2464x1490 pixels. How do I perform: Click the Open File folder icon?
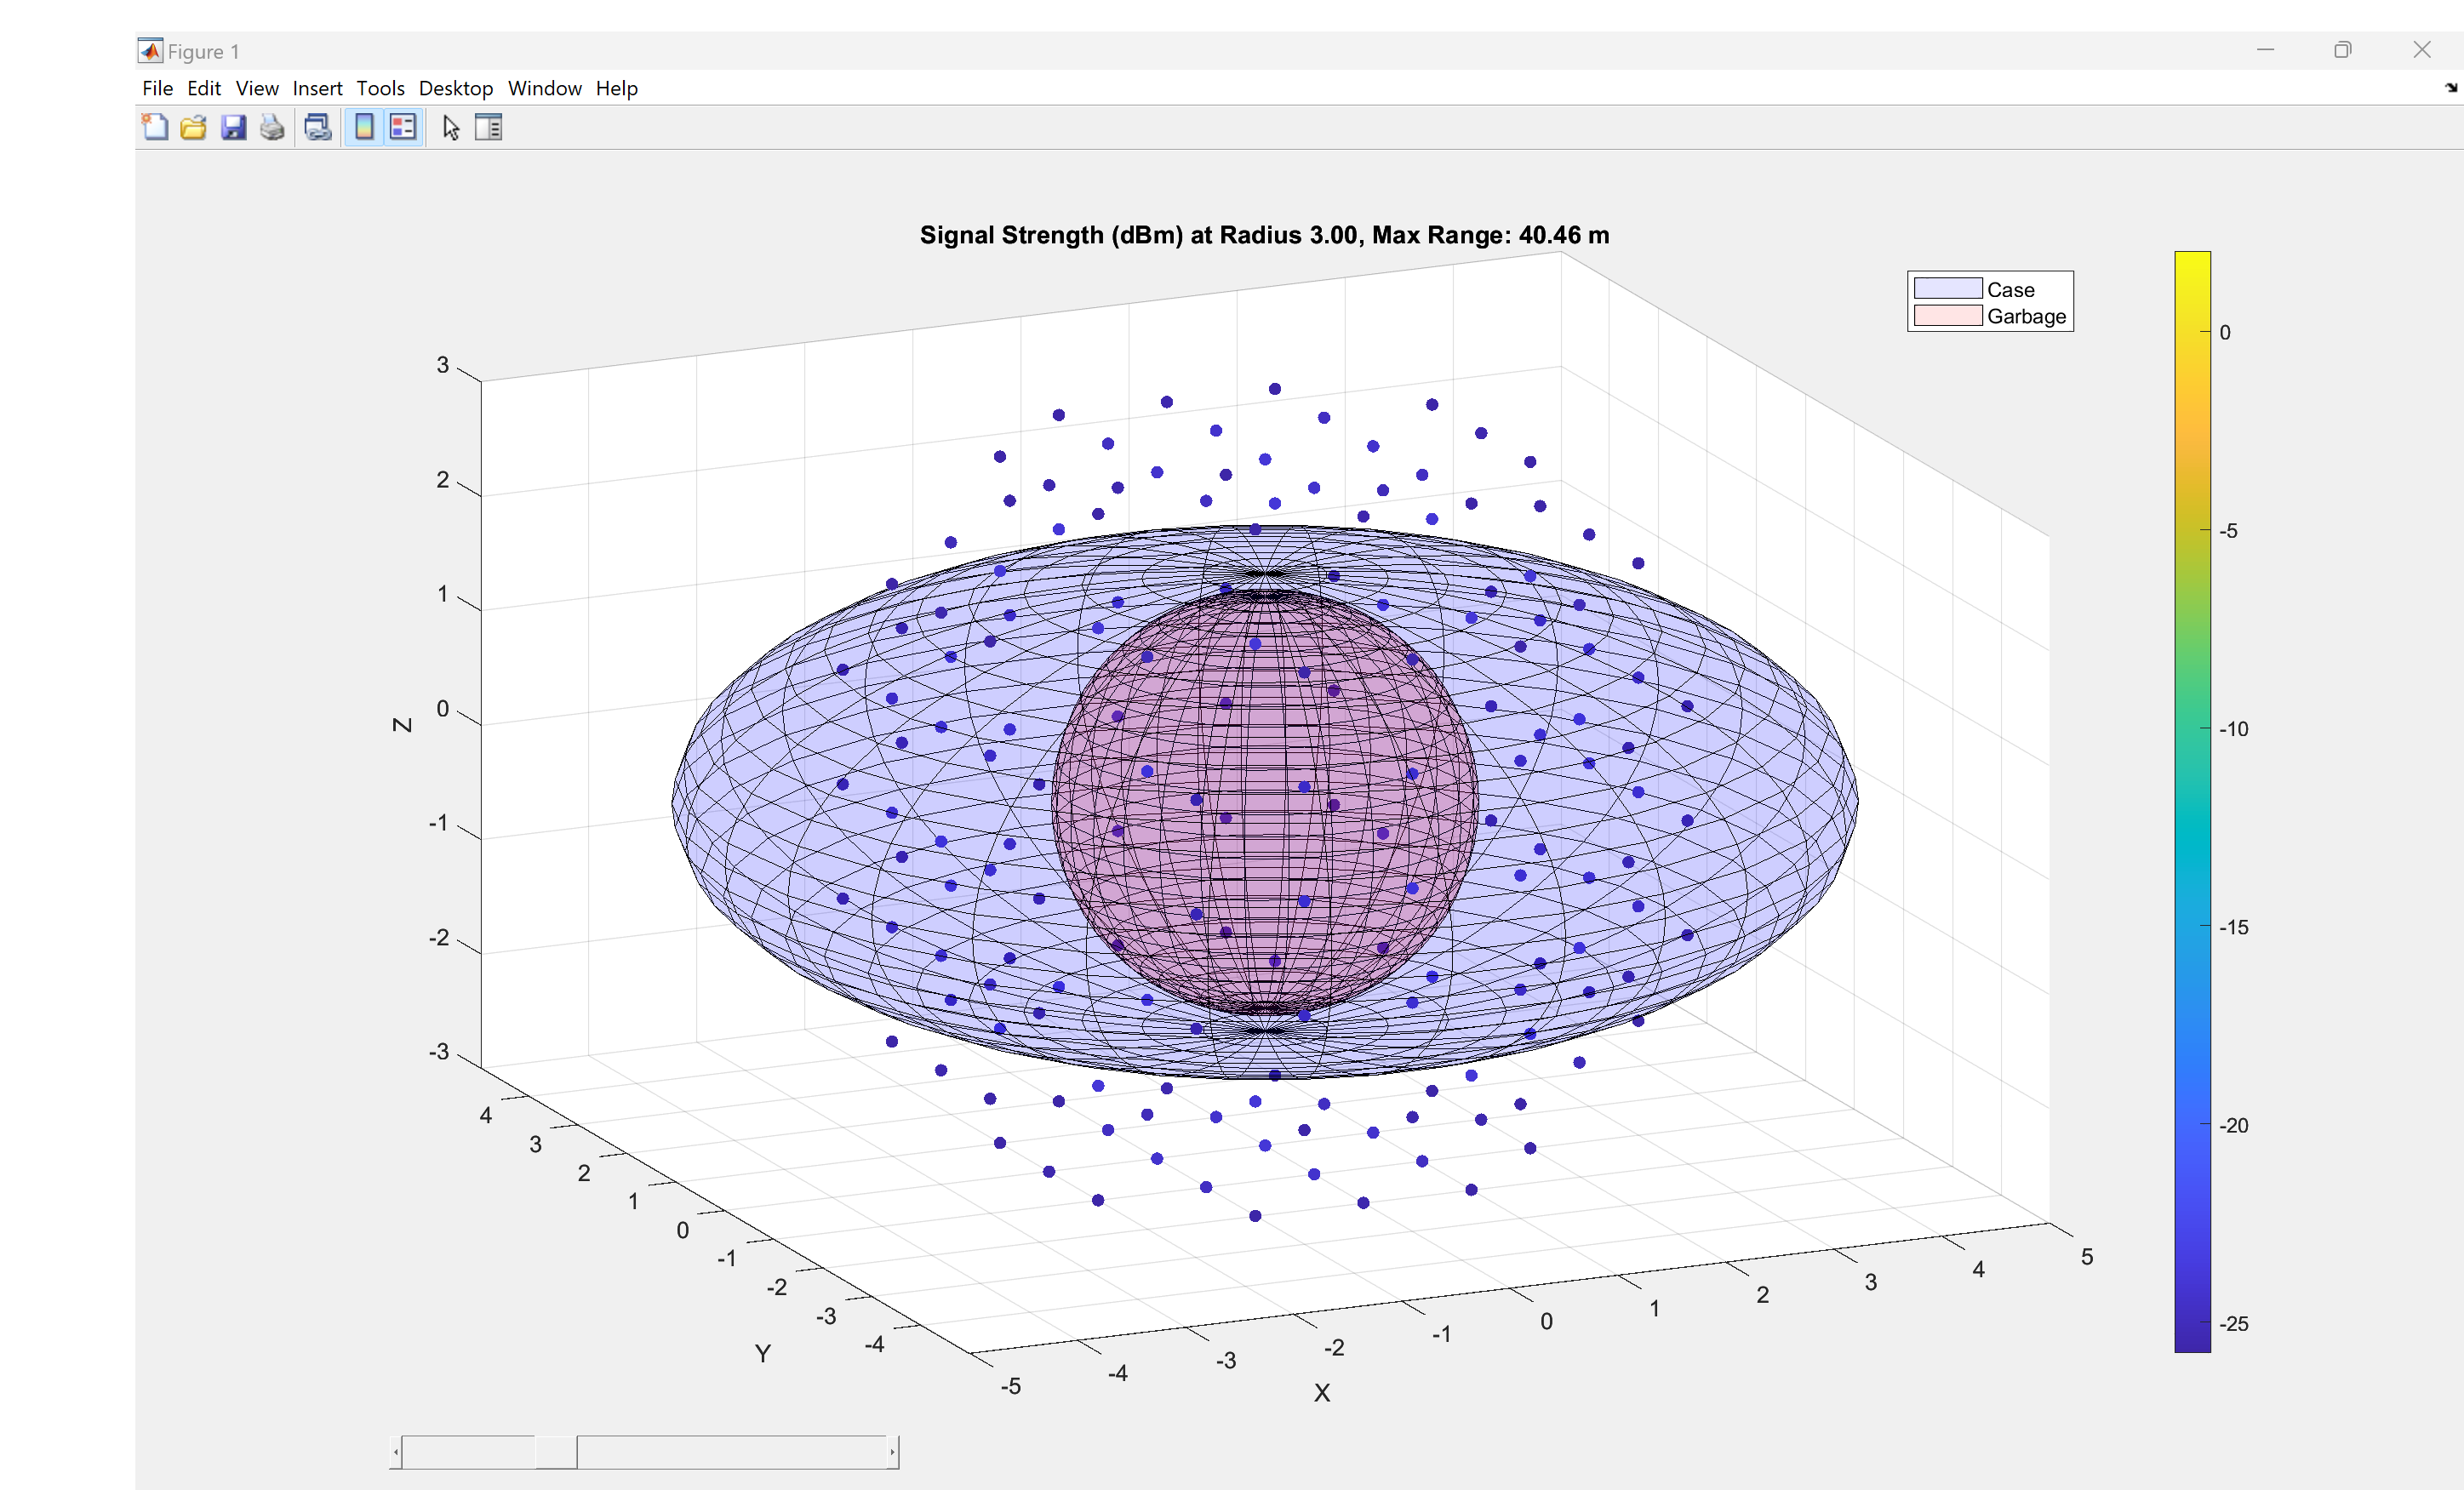coord(193,127)
